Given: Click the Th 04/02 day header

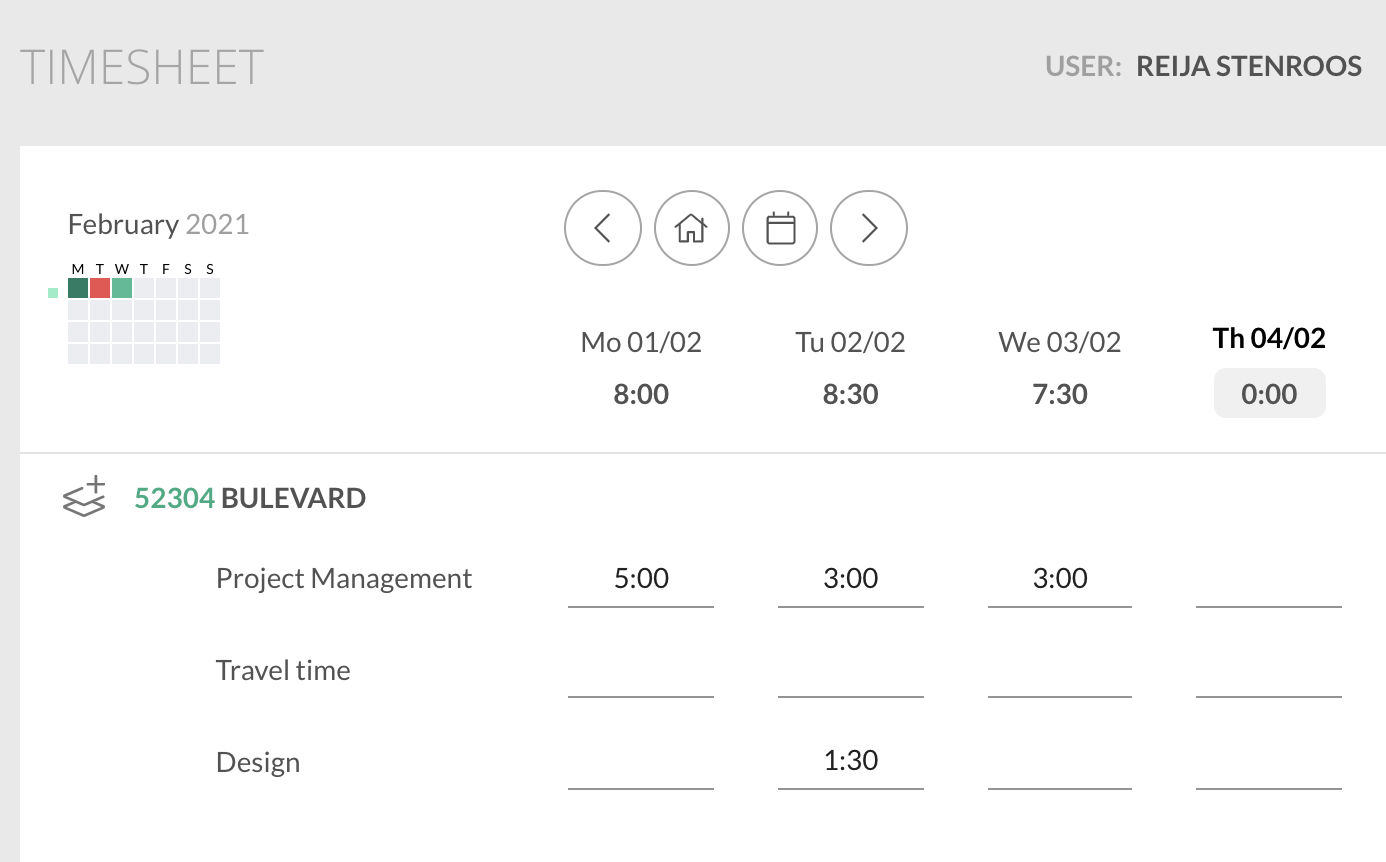Looking at the screenshot, I should tap(1269, 338).
